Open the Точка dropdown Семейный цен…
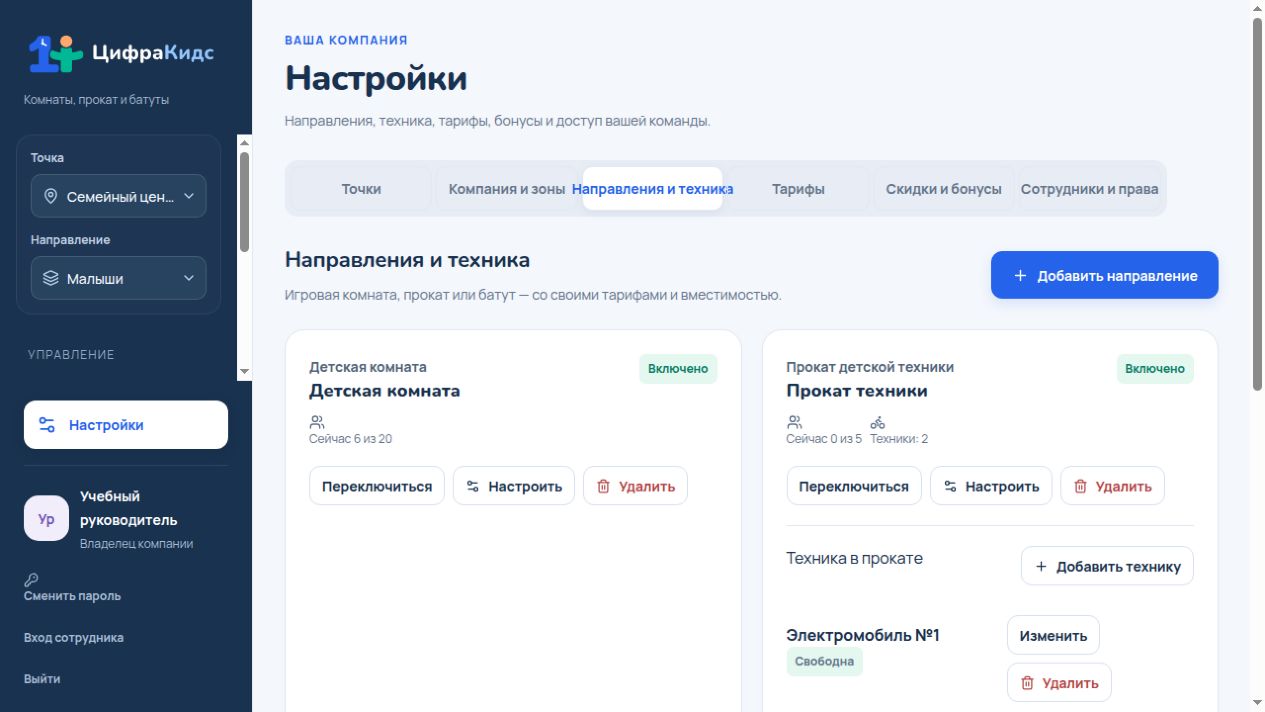 pyautogui.click(x=118, y=197)
